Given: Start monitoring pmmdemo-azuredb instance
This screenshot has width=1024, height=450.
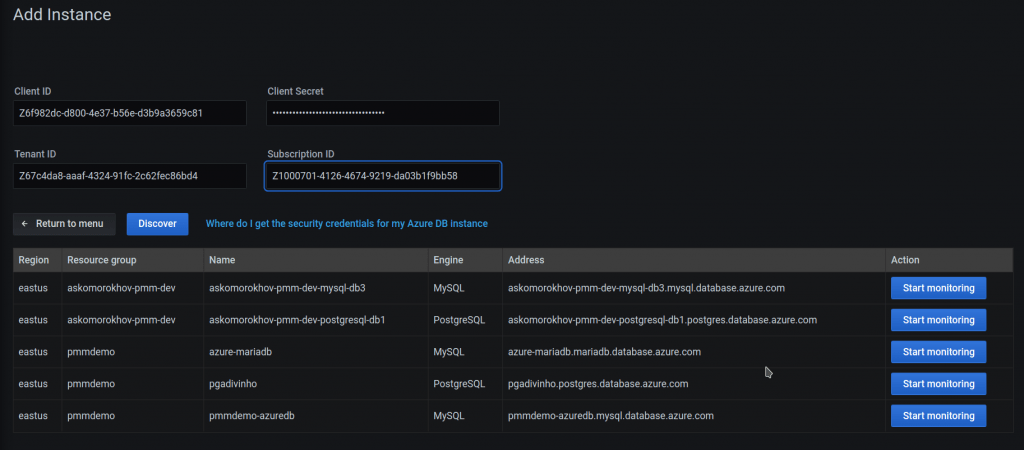Looking at the screenshot, I should click(938, 416).
